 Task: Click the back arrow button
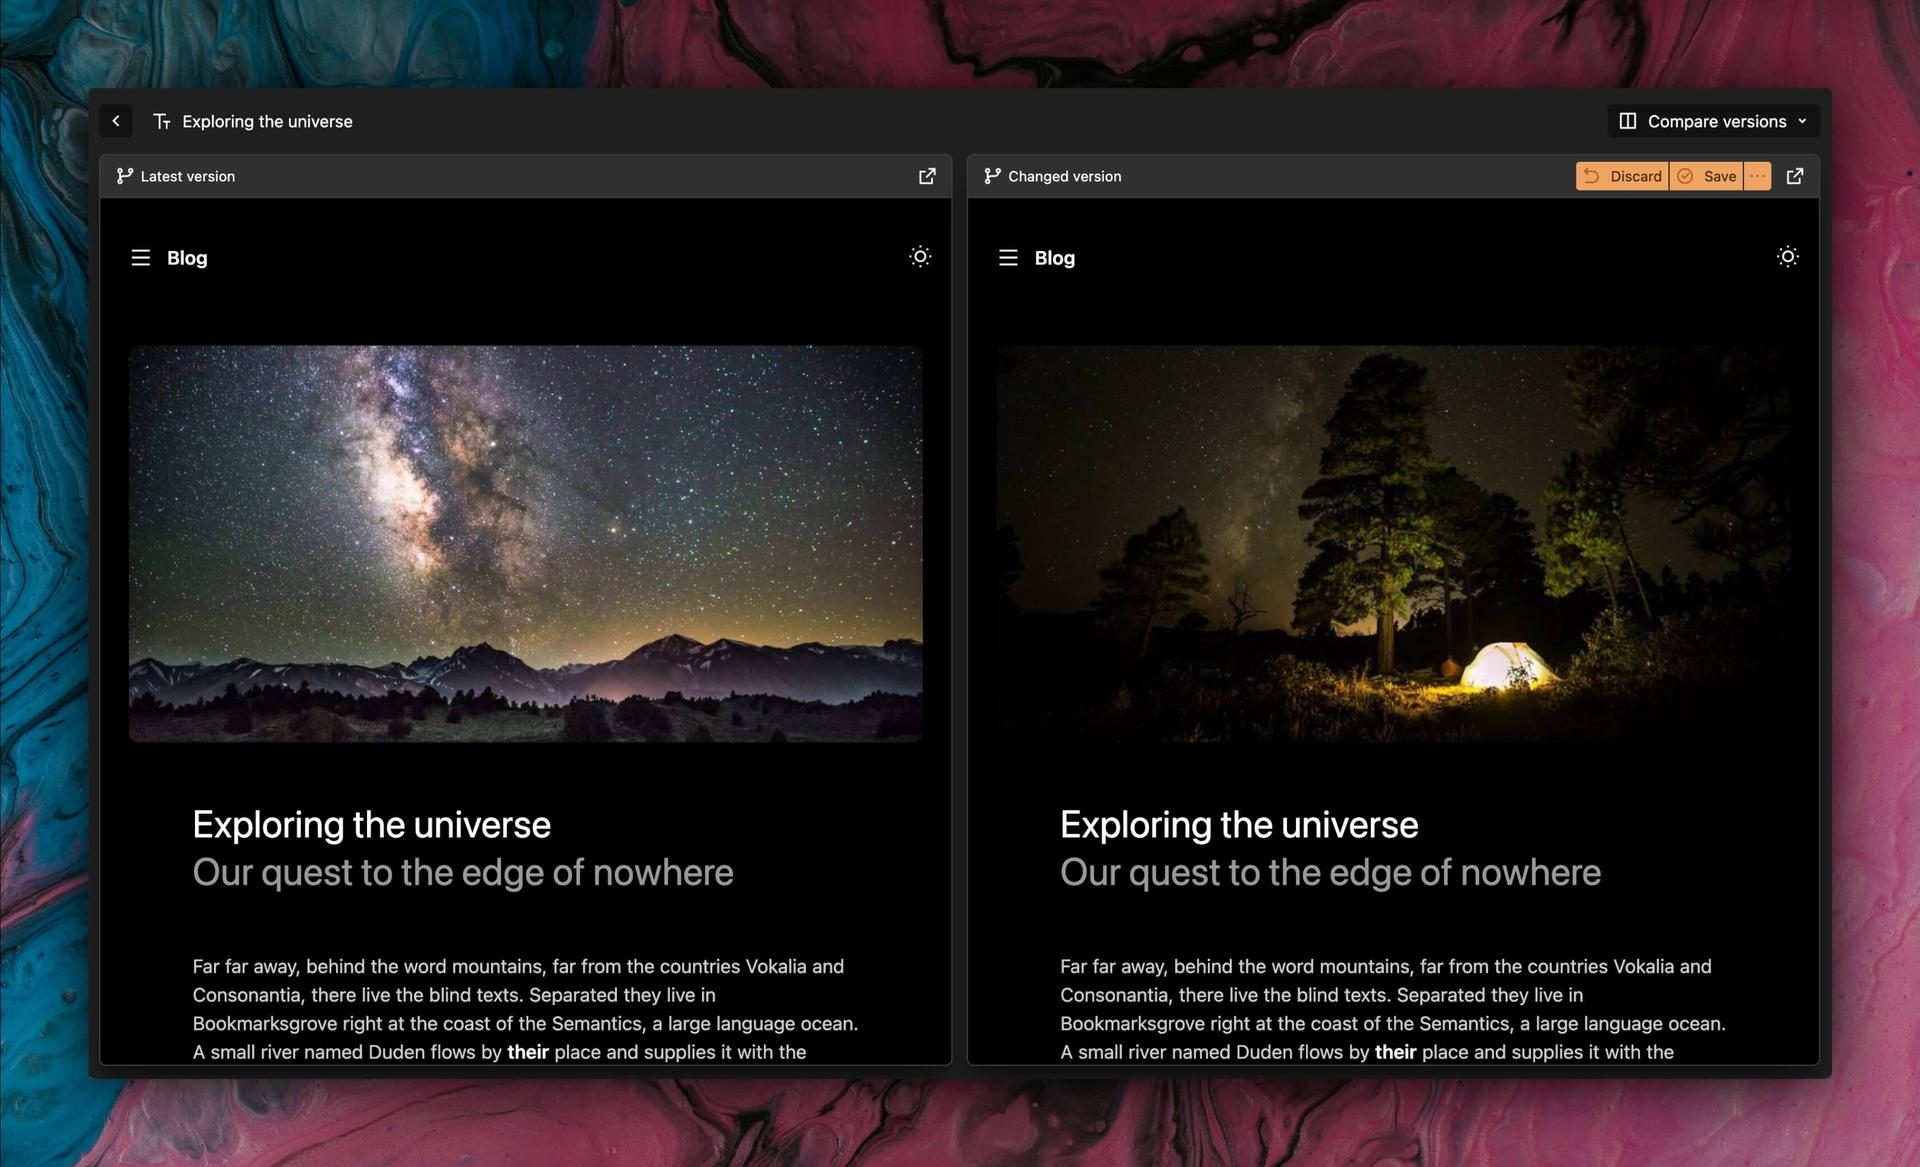[116, 121]
